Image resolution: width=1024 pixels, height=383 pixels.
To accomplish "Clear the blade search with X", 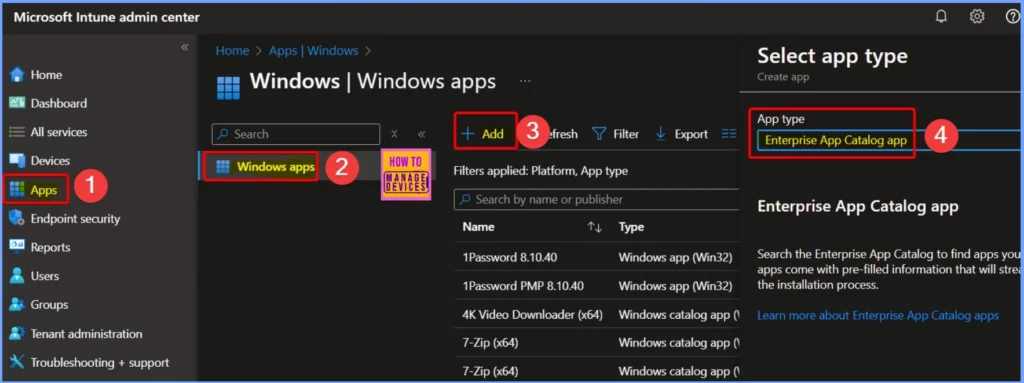I will (394, 134).
